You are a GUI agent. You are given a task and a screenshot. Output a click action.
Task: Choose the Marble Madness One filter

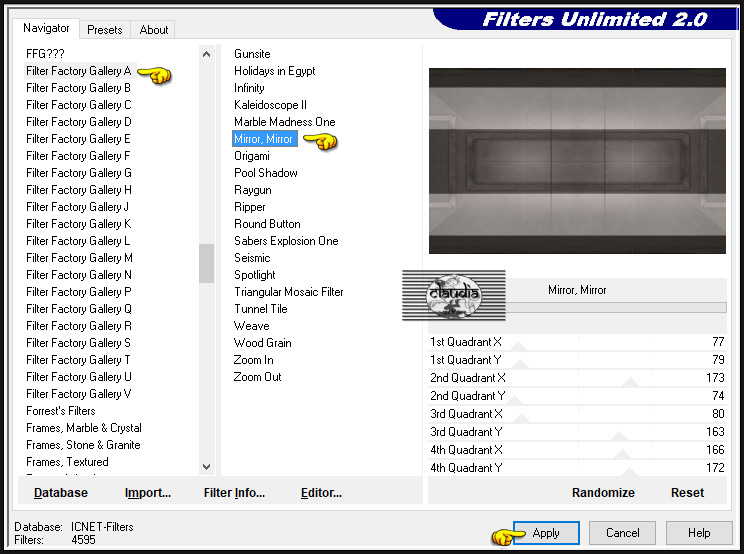click(x=285, y=122)
